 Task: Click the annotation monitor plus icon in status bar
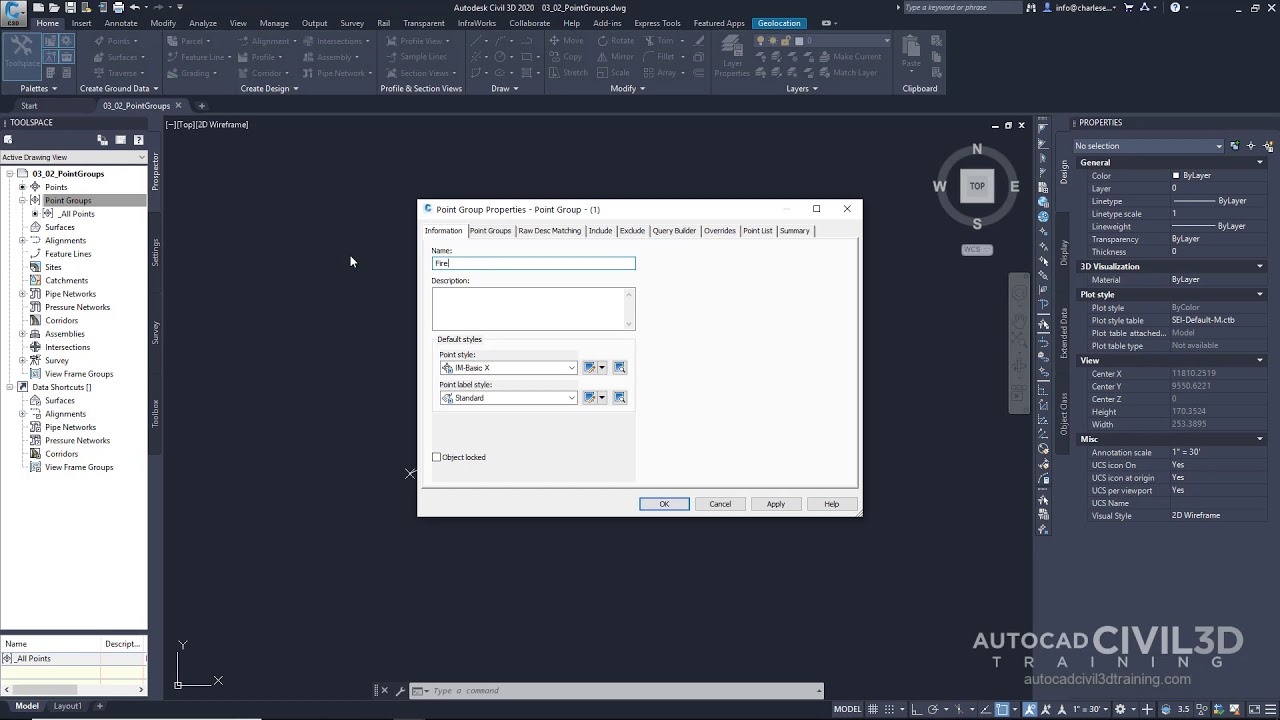(1147, 709)
